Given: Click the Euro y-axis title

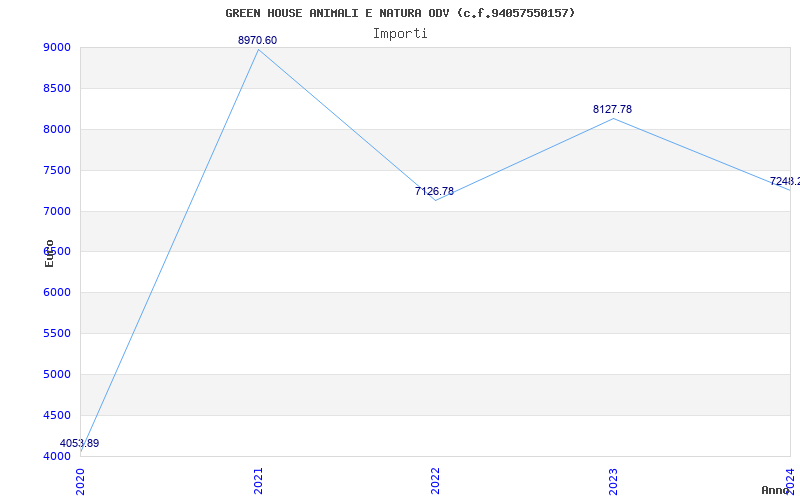Looking at the screenshot, I should pos(49,253).
